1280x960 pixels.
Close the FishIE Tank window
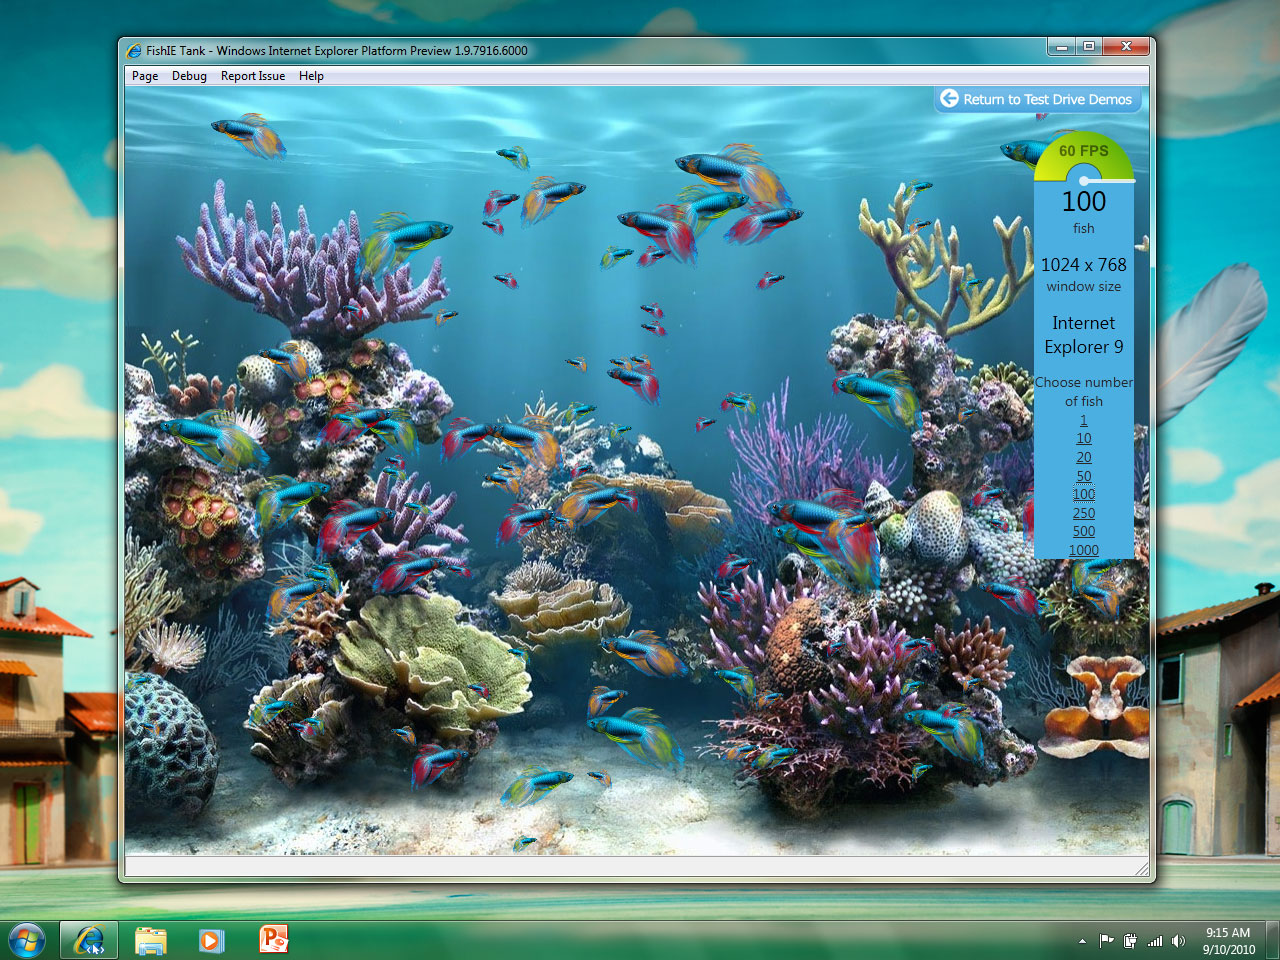coord(1126,46)
